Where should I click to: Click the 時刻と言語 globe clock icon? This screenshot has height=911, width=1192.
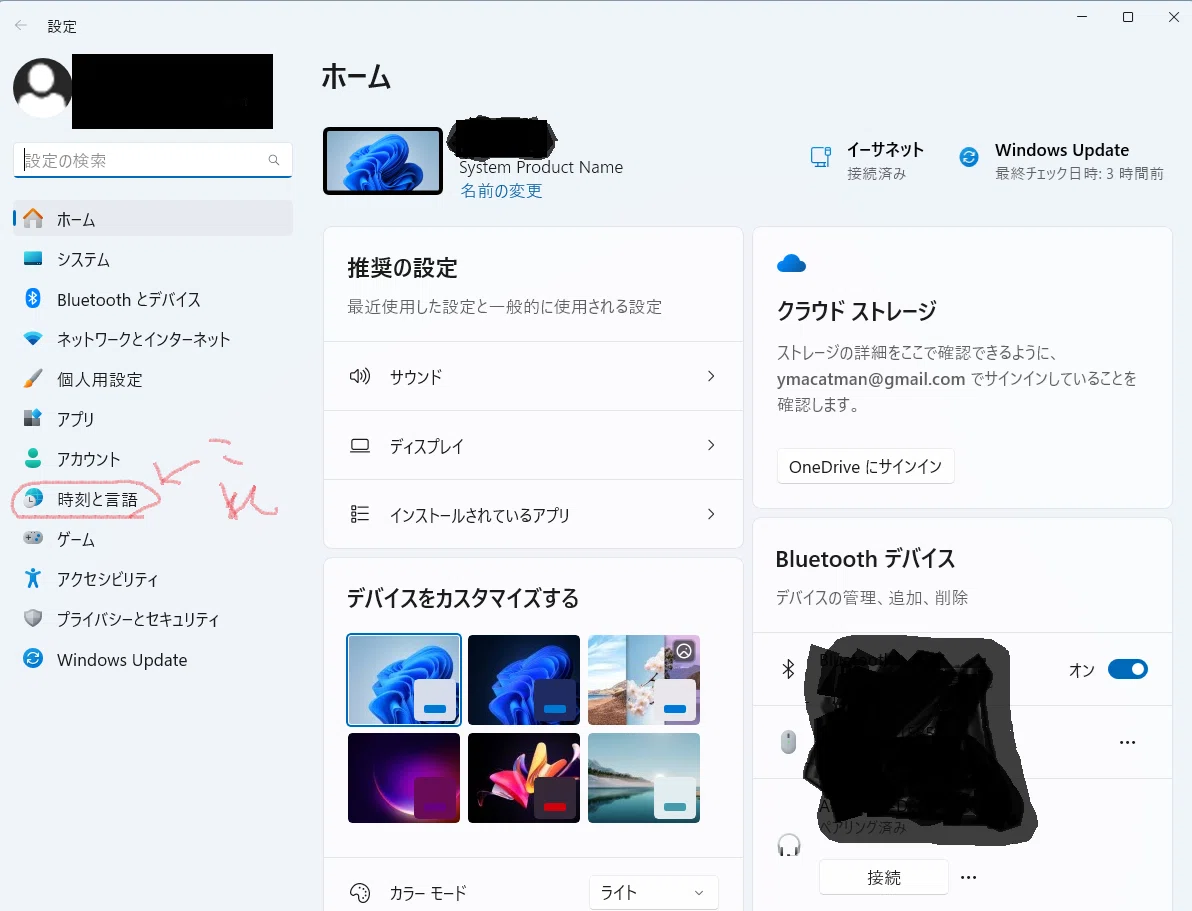point(33,499)
